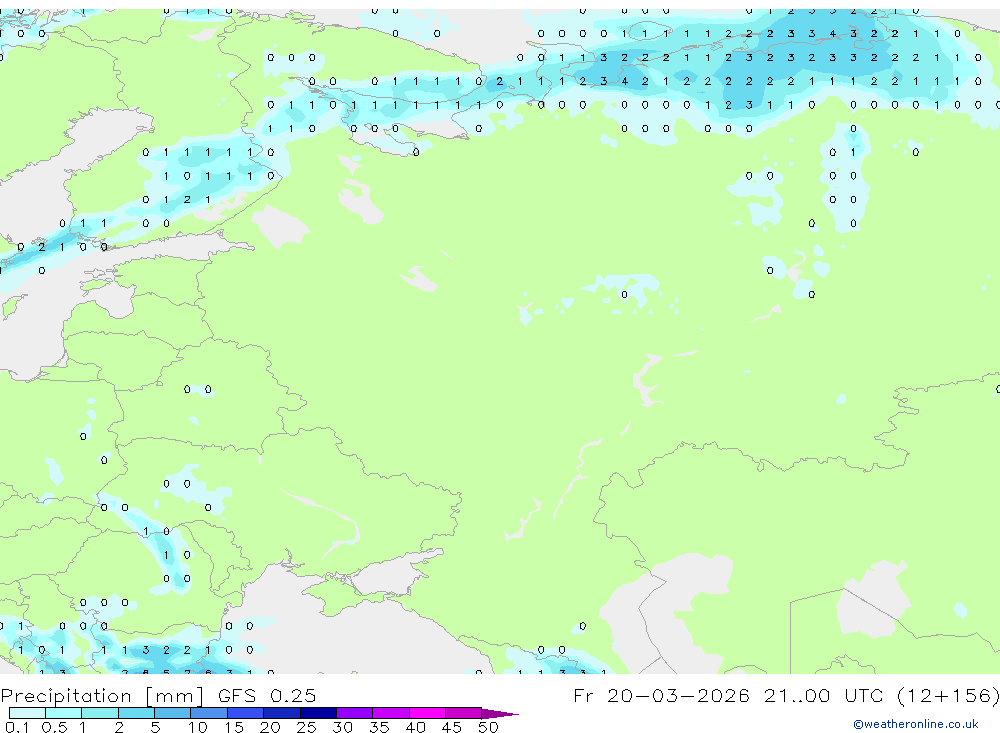Image resolution: width=1000 pixels, height=733 pixels.
Task: Click the 'Precipitation [mm] GFS 0.25' title text
Action: click(x=158, y=695)
